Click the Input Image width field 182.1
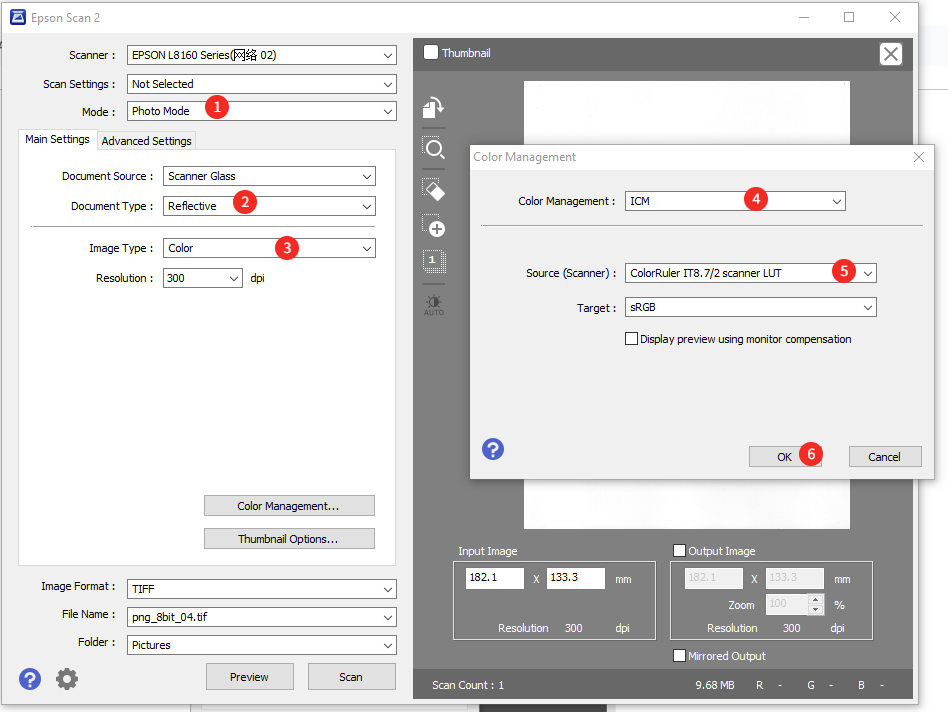This screenshot has width=948, height=712. (495, 578)
